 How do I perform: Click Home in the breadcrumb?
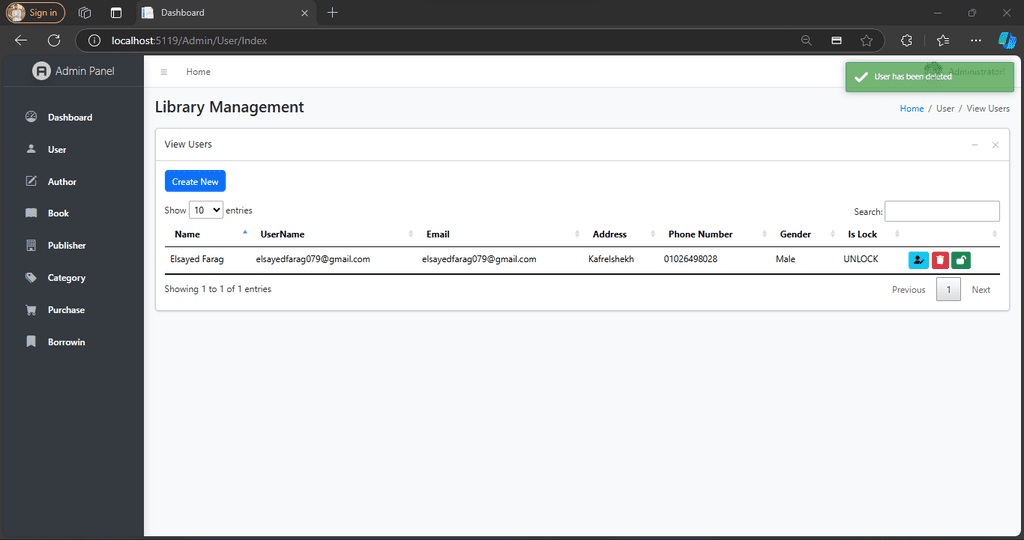(x=912, y=108)
